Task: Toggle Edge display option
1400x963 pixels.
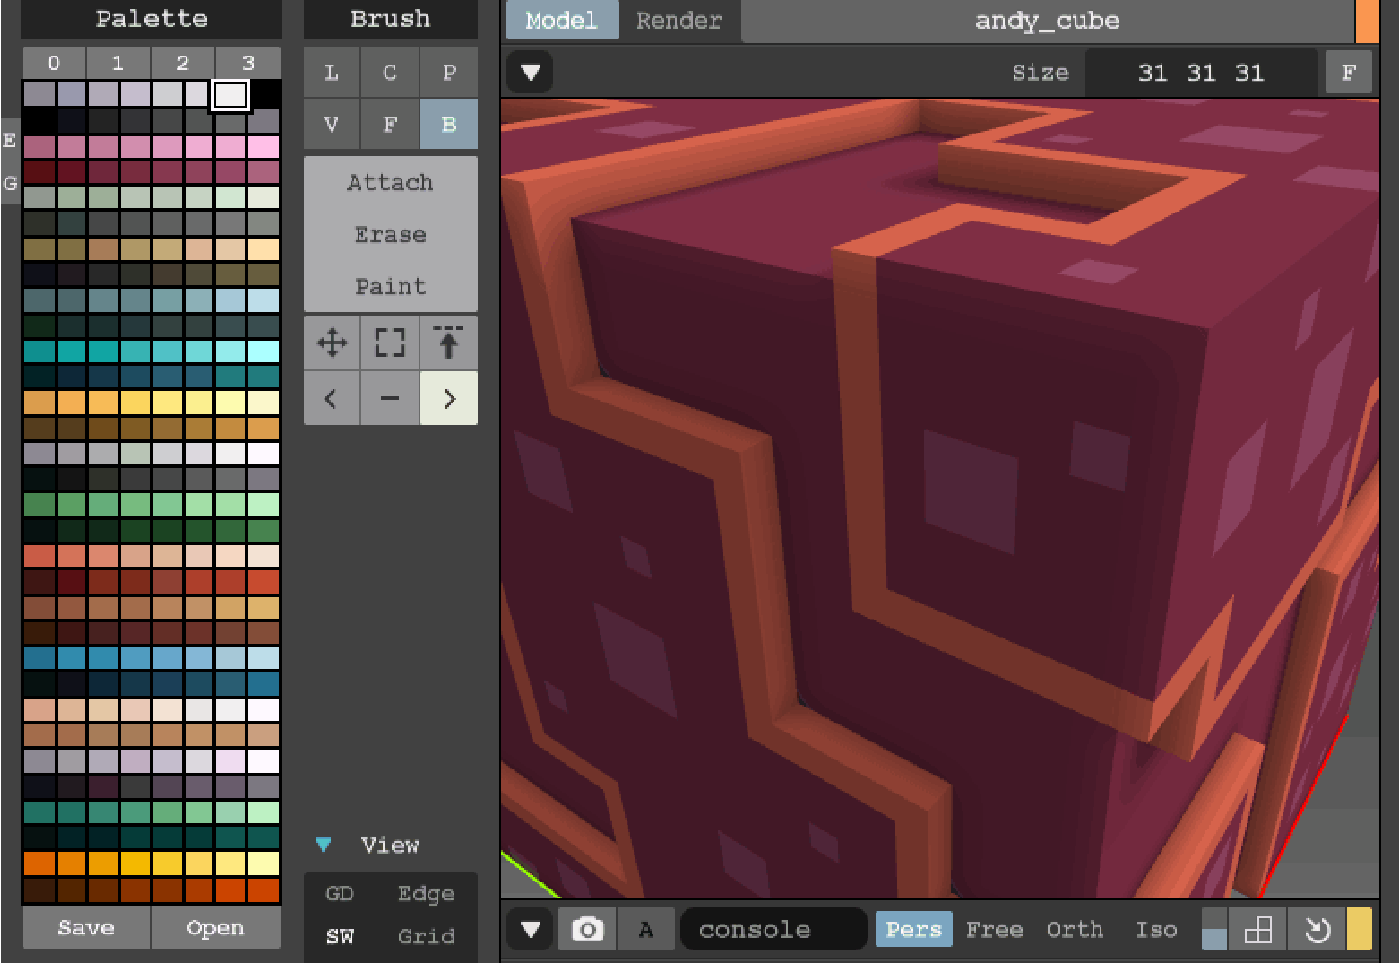Action: [426, 893]
